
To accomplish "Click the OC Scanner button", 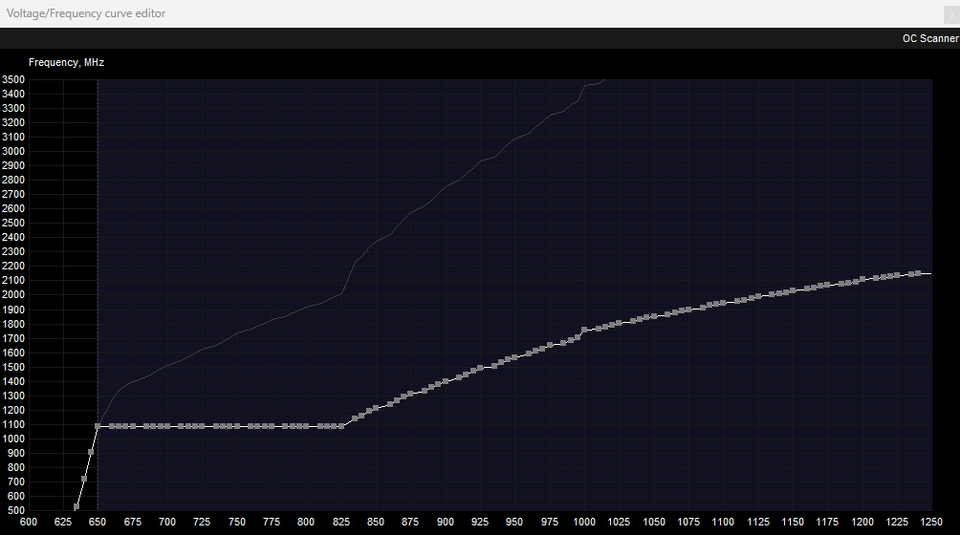I will 929,38.
